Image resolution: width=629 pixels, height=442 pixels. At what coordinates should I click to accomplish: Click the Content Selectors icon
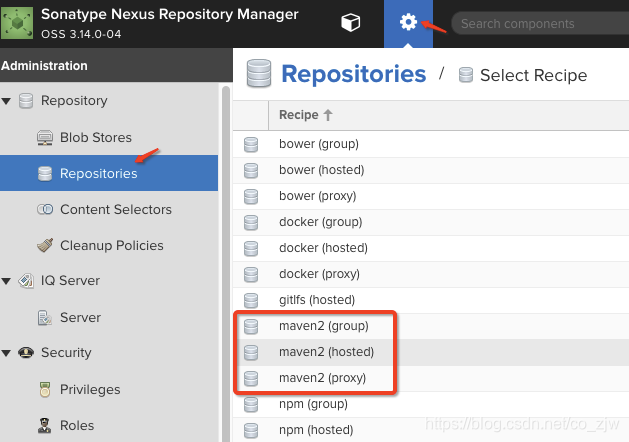45,209
